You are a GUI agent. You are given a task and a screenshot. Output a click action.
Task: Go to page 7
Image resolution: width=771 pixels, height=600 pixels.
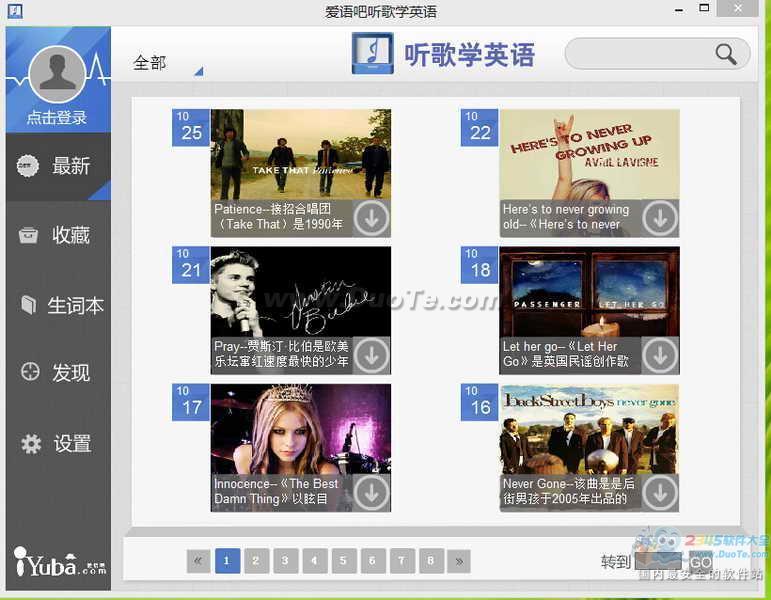(x=401, y=561)
